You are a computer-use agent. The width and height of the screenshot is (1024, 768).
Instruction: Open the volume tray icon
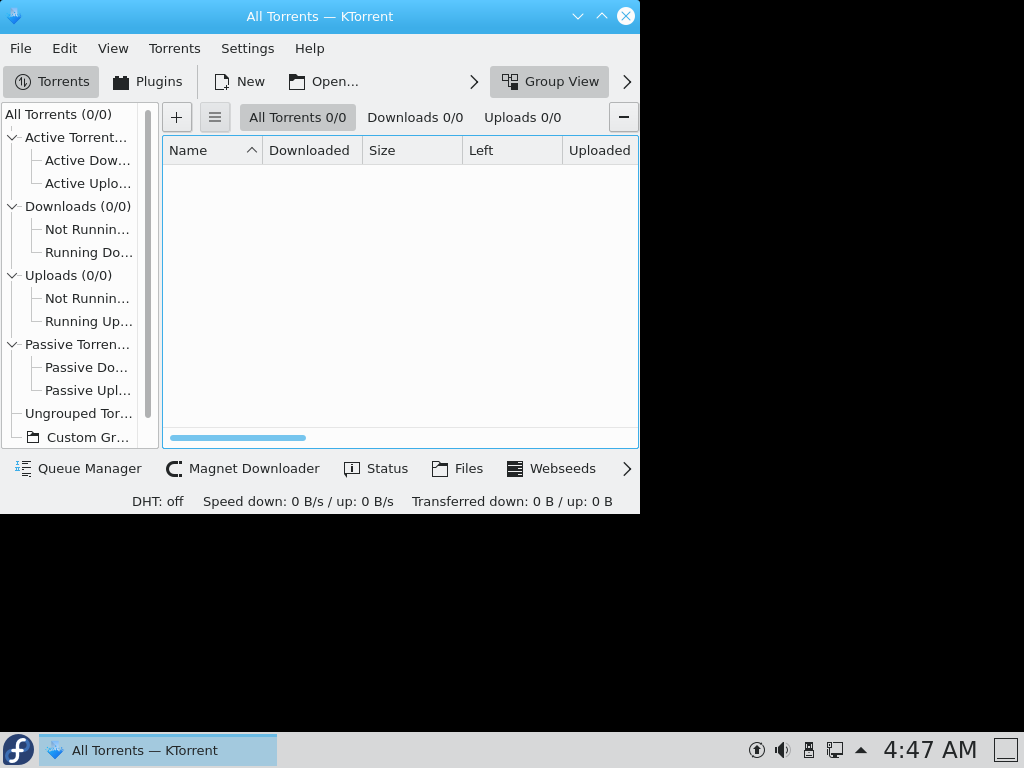tap(782, 750)
